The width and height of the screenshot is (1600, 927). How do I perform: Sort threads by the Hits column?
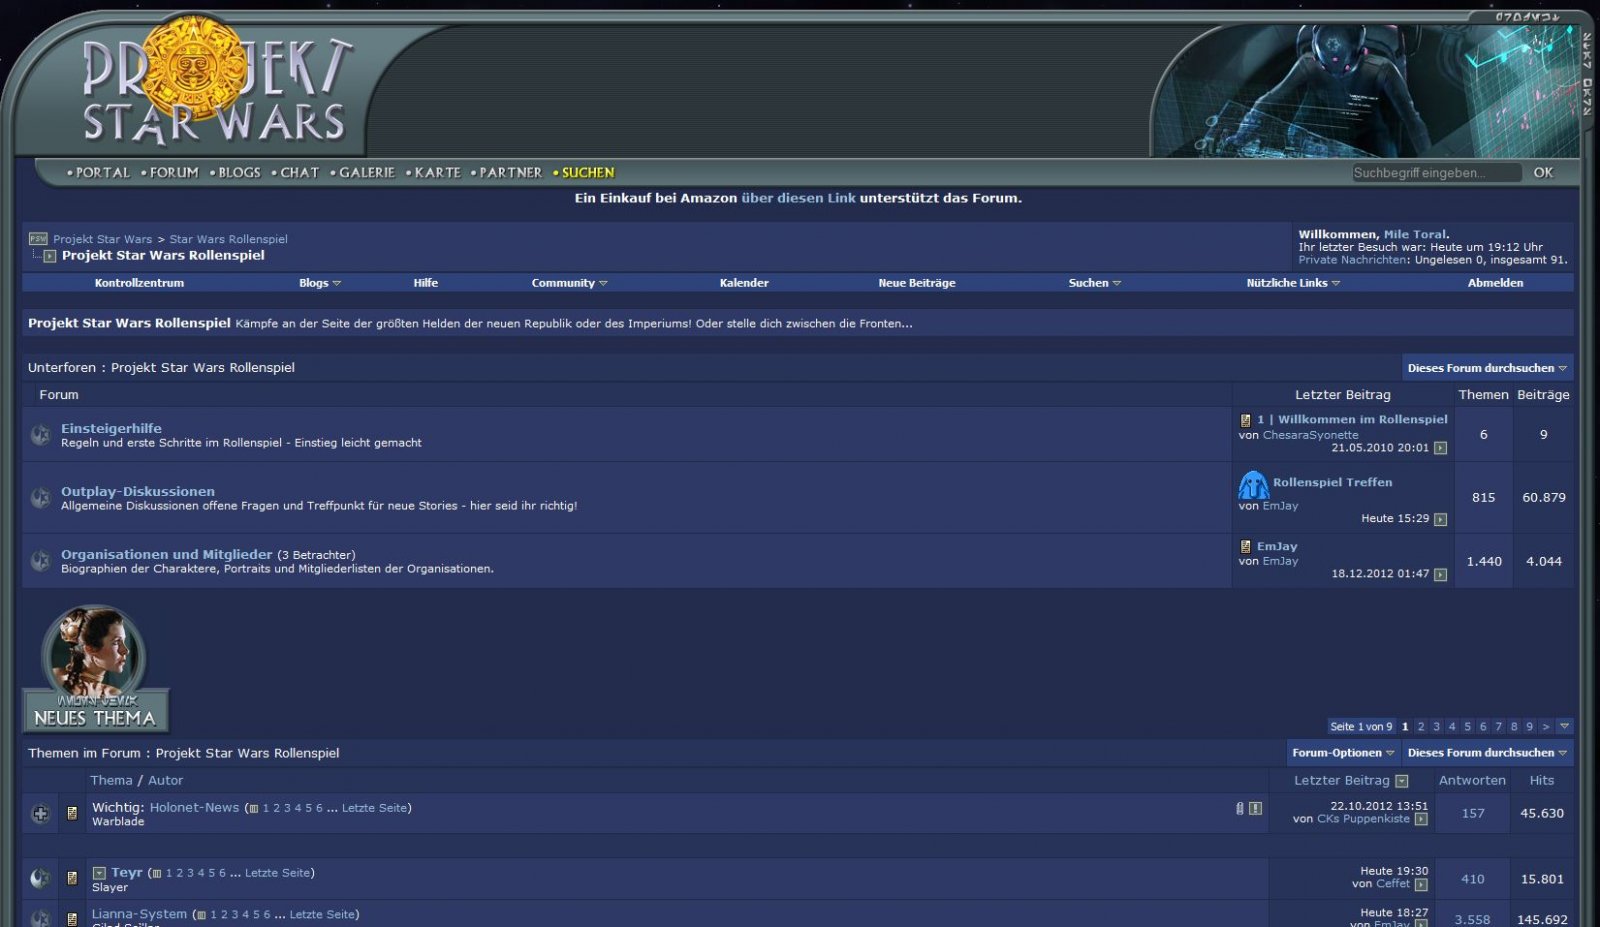tap(1541, 781)
